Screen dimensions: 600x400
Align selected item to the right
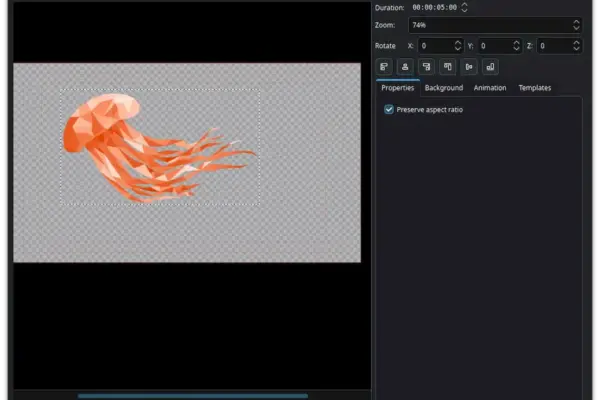tap(426, 67)
